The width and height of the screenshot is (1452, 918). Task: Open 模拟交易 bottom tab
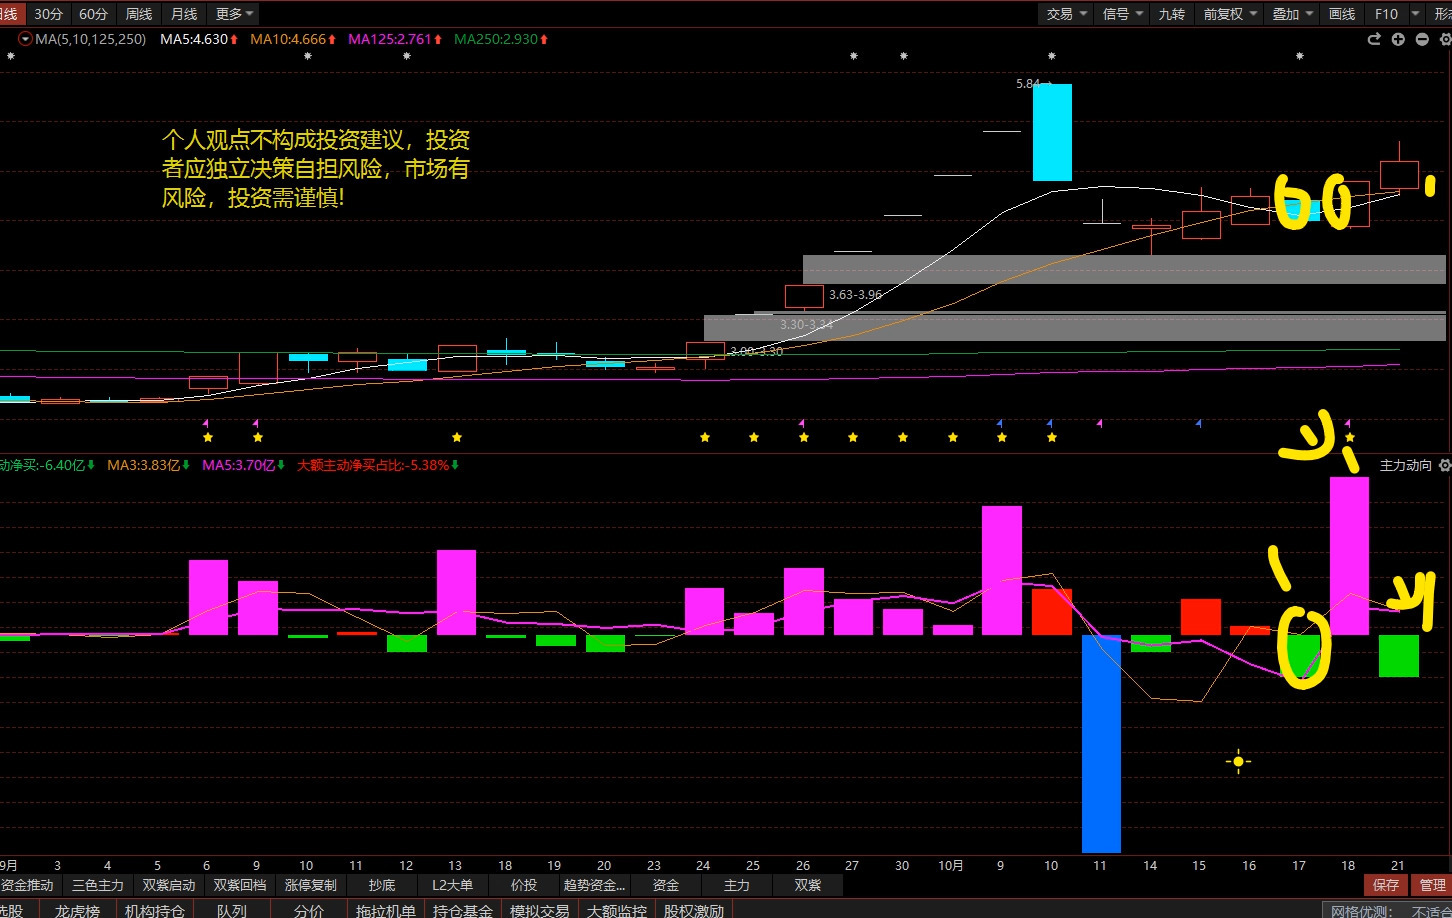(x=540, y=910)
